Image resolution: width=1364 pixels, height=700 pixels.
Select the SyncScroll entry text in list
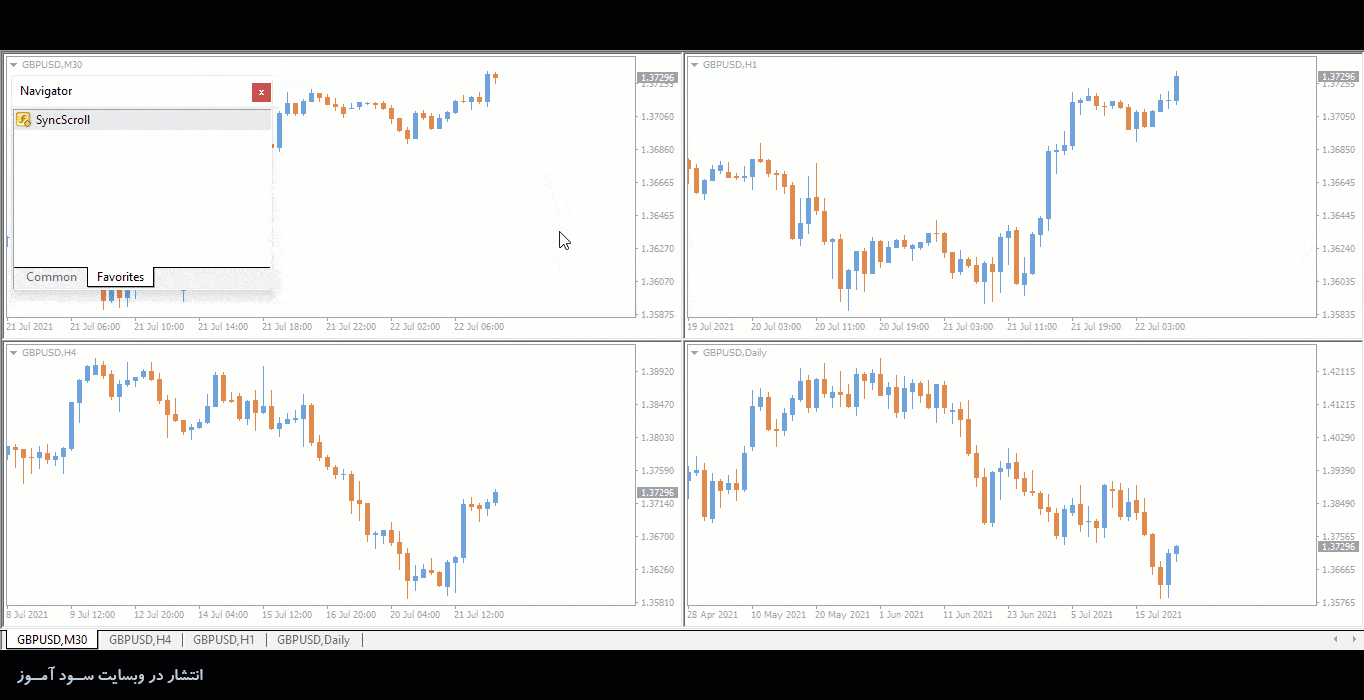pyautogui.click(x=63, y=120)
